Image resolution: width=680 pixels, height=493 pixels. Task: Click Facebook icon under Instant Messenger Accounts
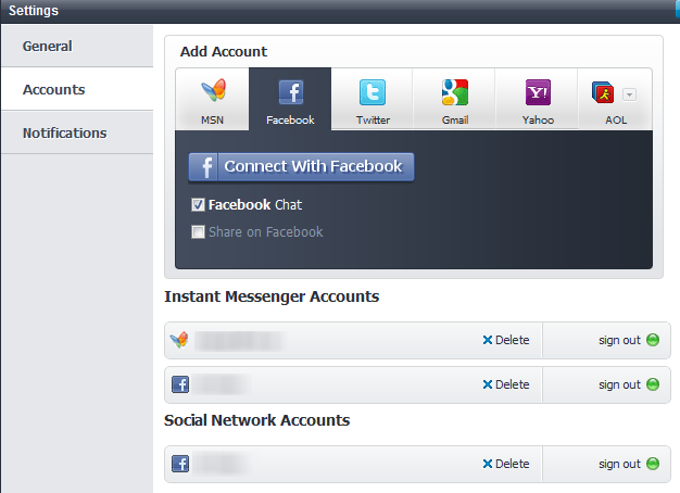click(180, 385)
